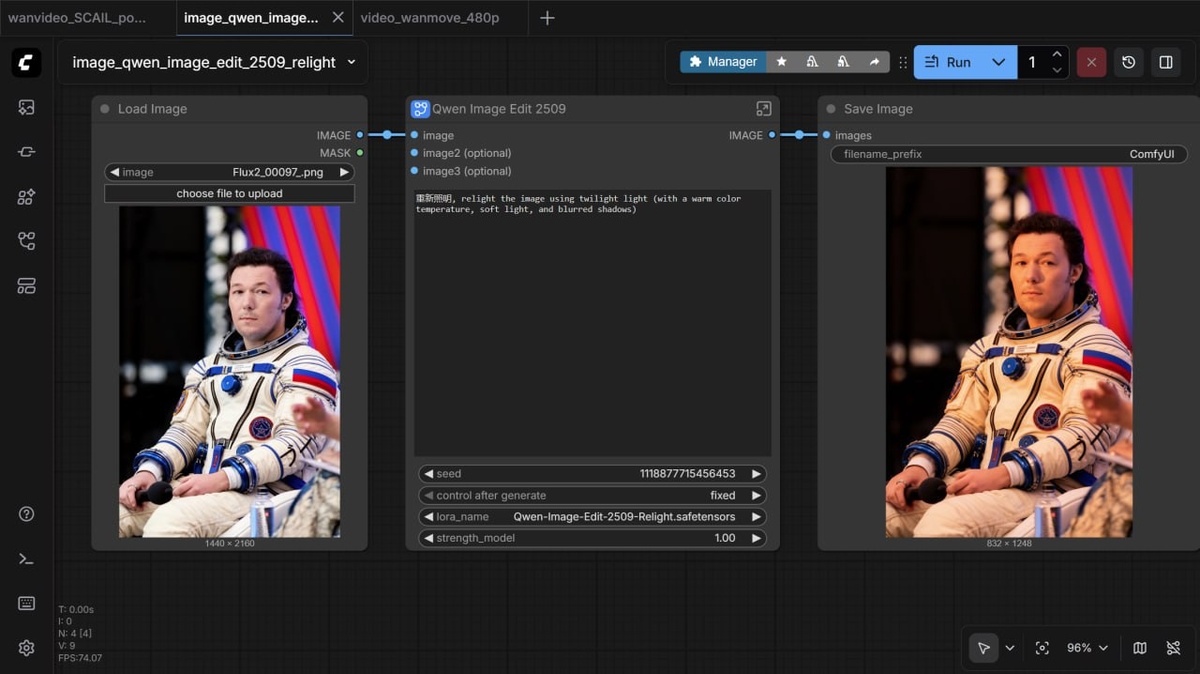Click the image2 (optional) input slot
The height and width of the screenshot is (674, 1200).
pos(414,153)
